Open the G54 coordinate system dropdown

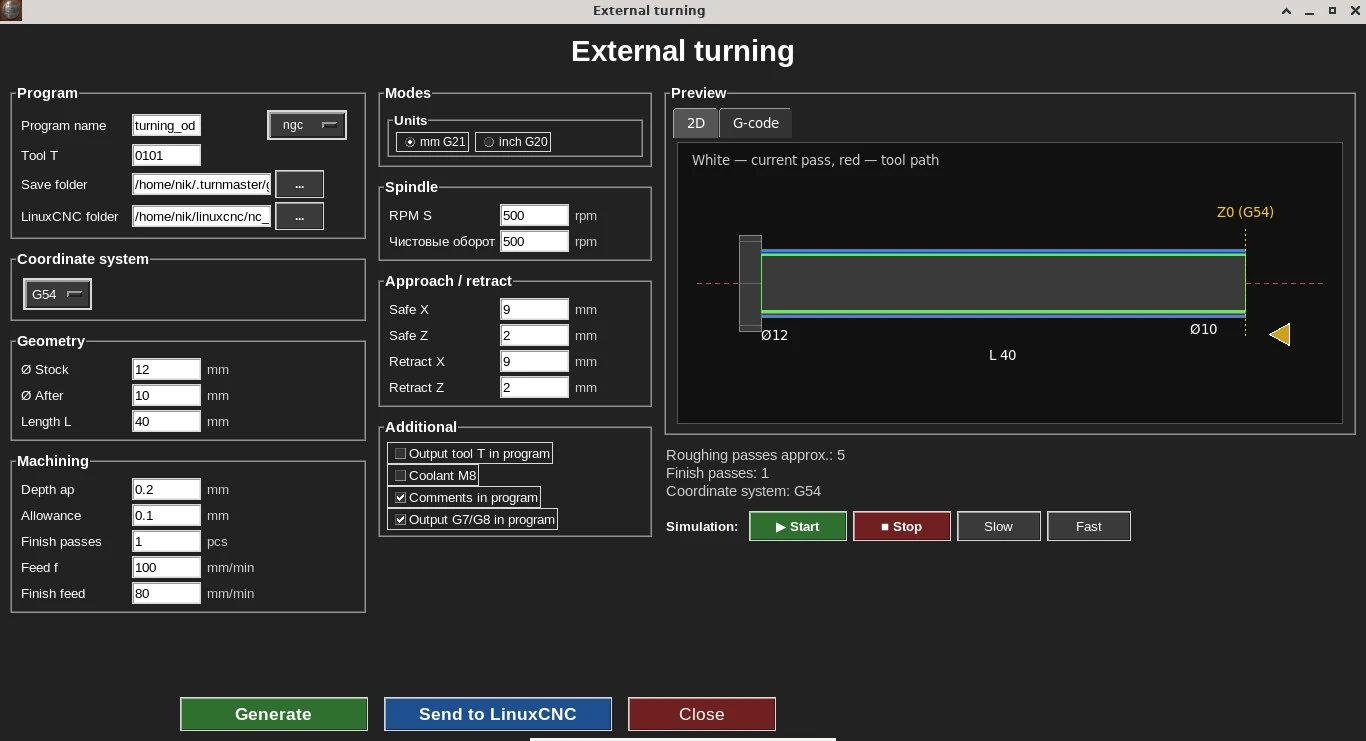57,295
